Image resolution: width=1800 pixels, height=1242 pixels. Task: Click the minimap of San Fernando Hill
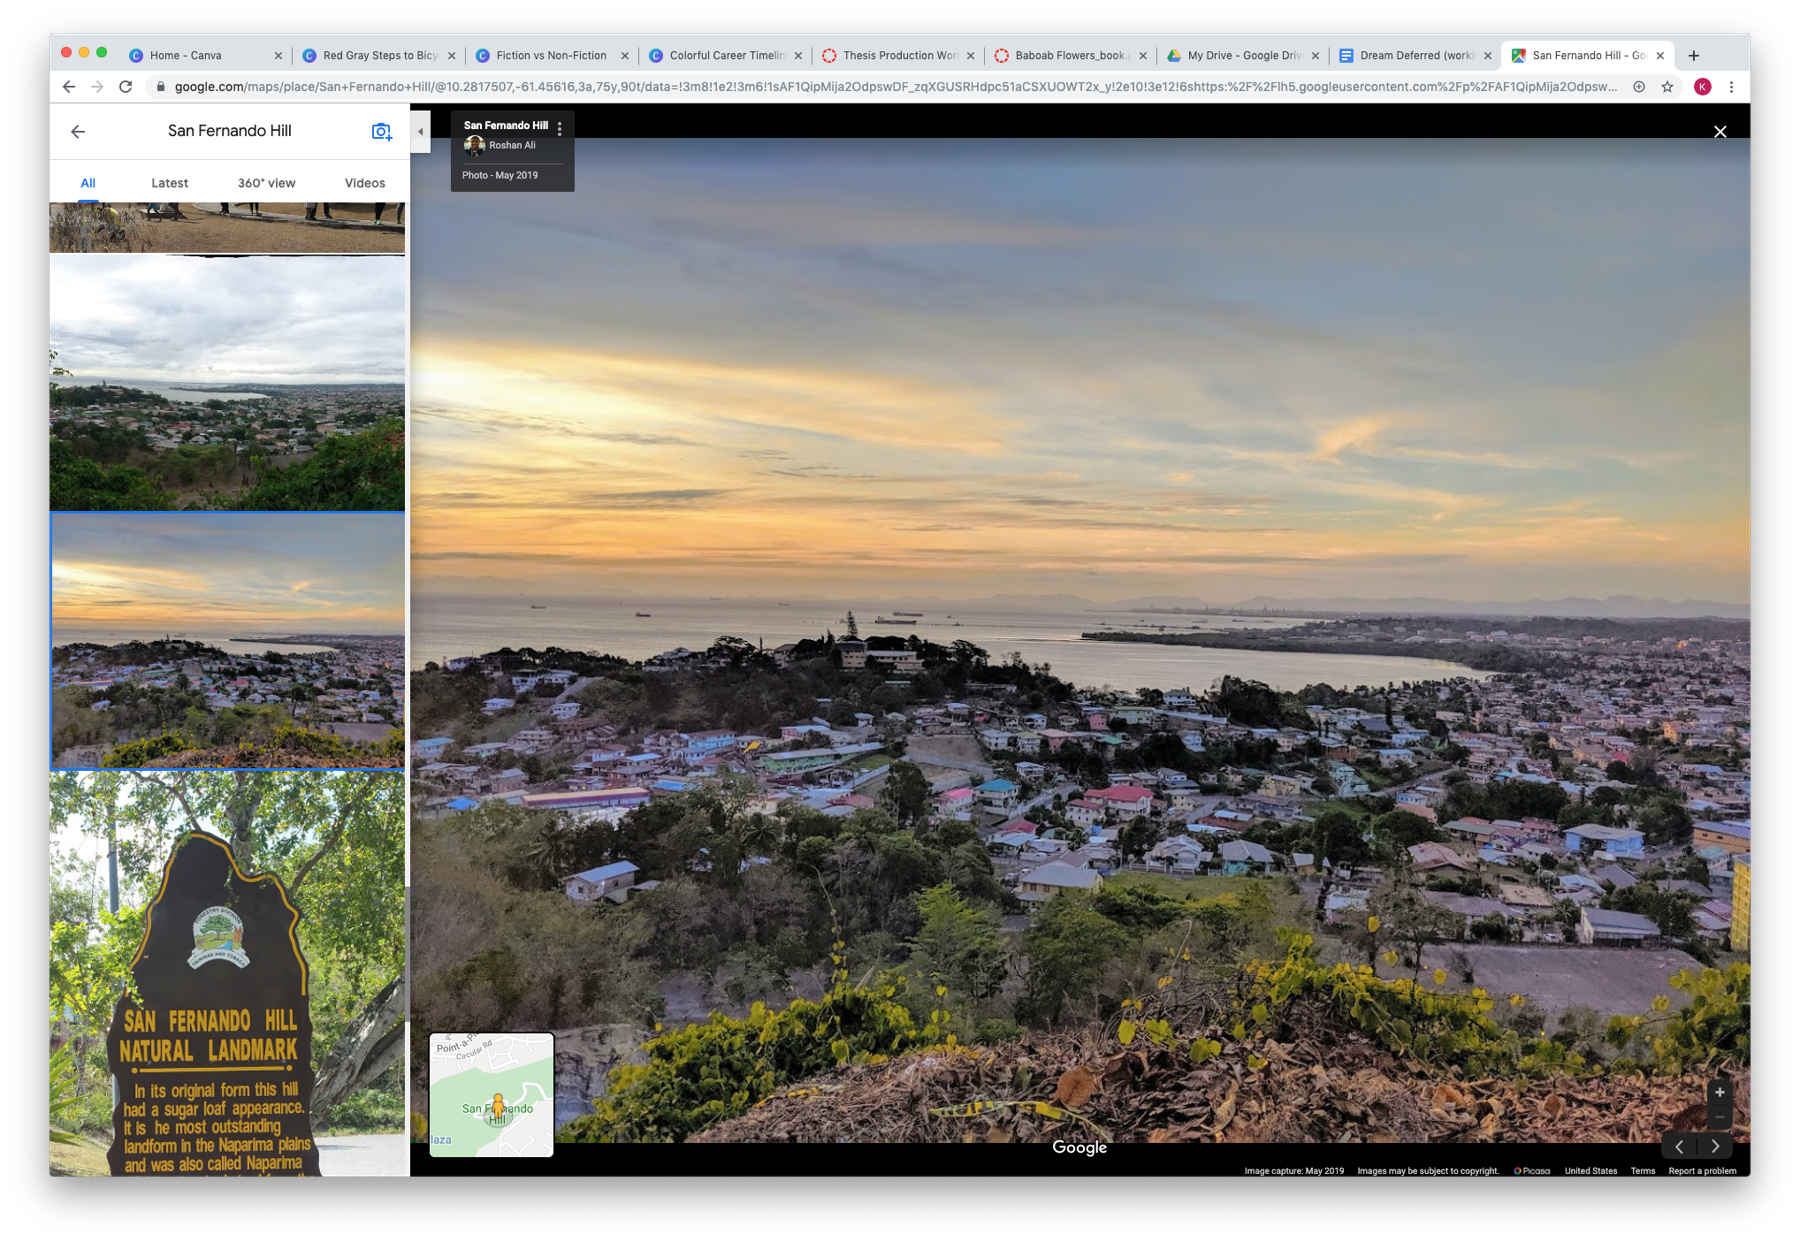coord(491,1095)
